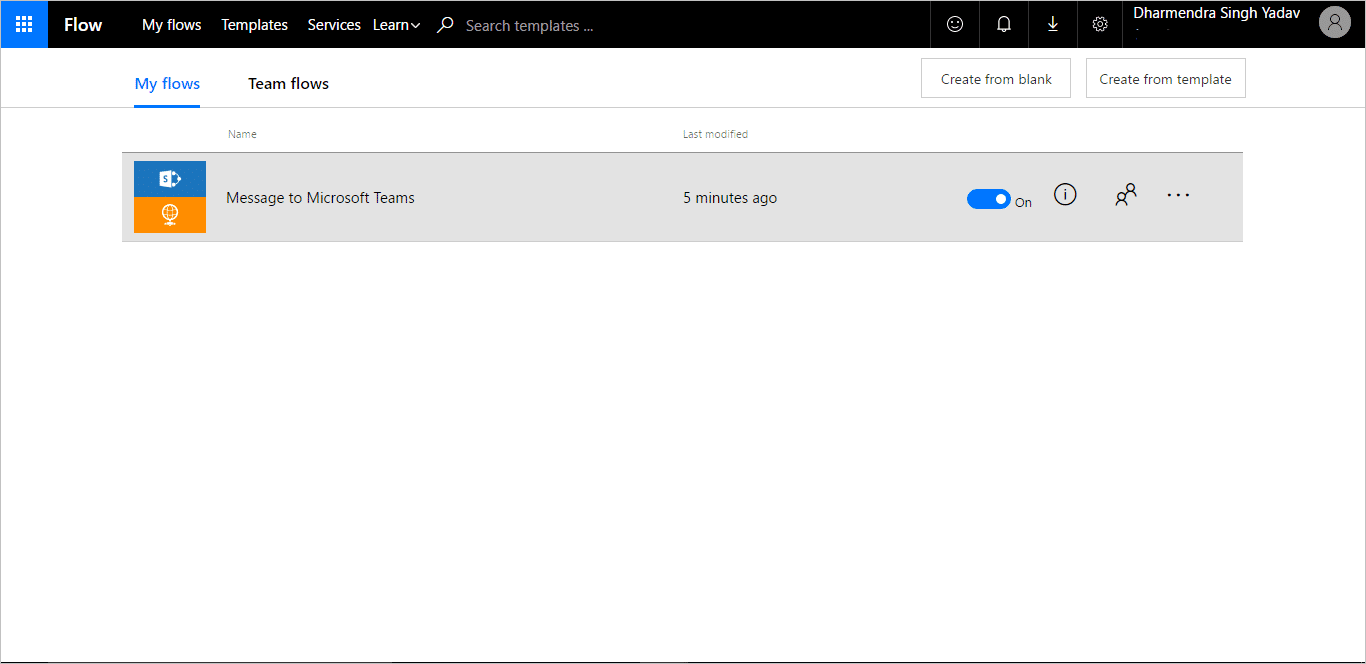Viewport: 1366px width, 664px height.
Task: Open the notifications bell icon
Action: tap(1004, 24)
